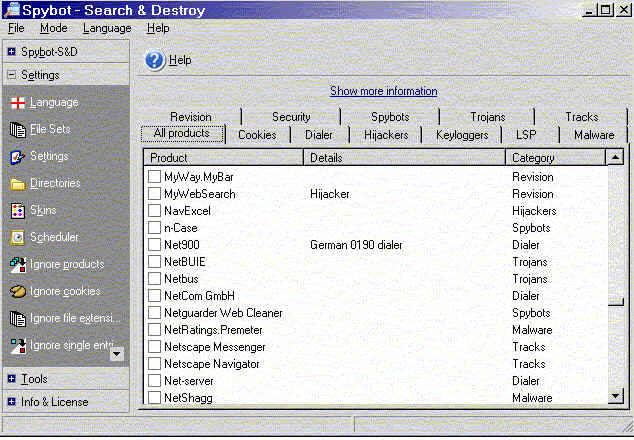
Task: Check the MyWebSearch product checkbox
Action: (x=154, y=194)
